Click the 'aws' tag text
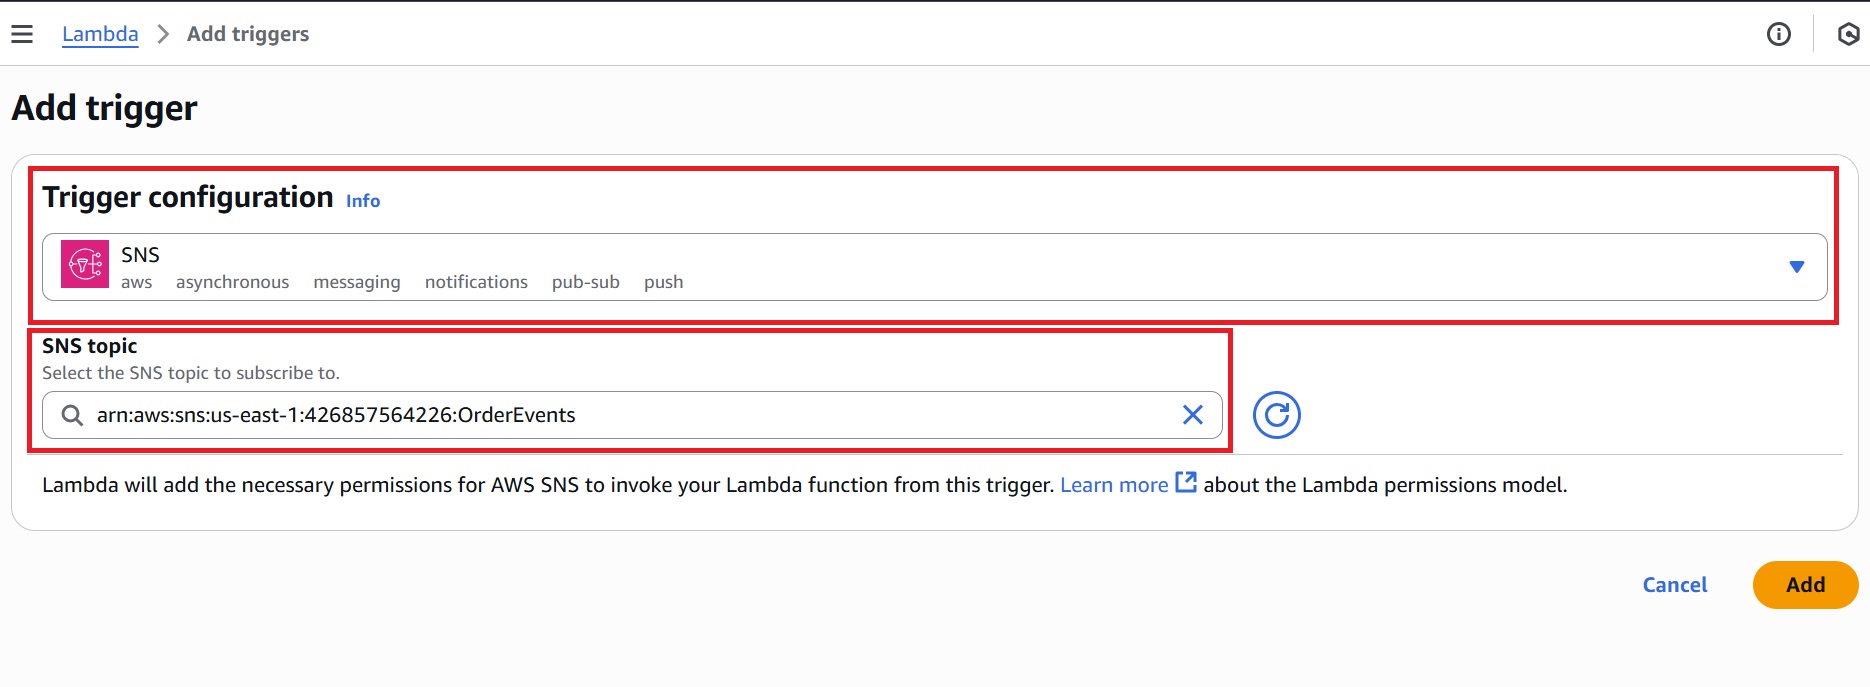1870x687 pixels. pos(137,282)
